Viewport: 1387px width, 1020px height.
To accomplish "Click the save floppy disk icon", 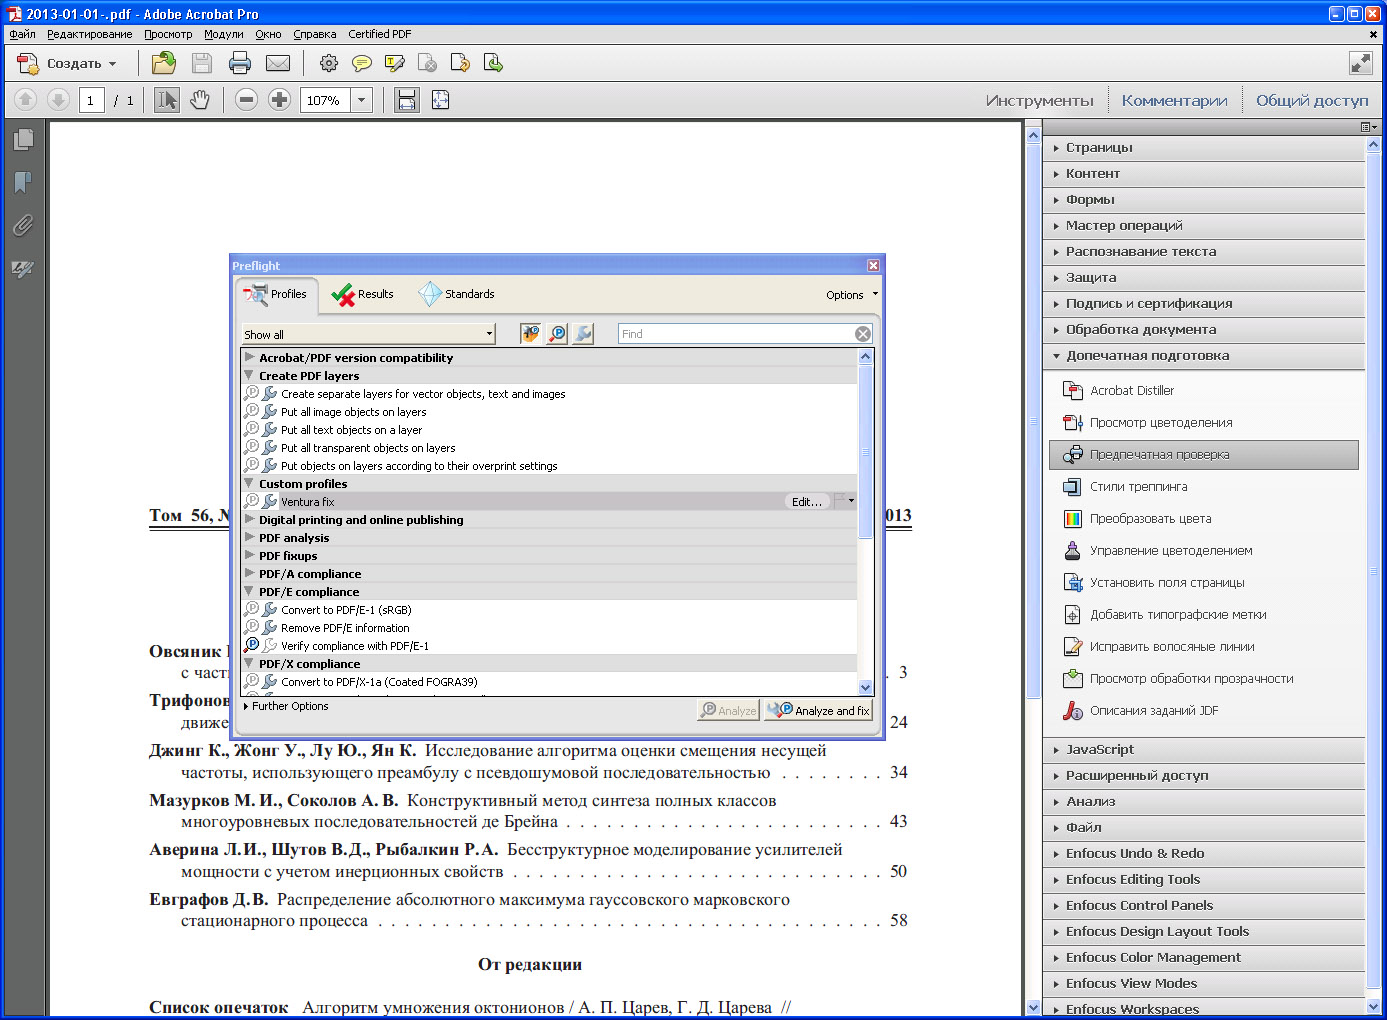I will 202,64.
